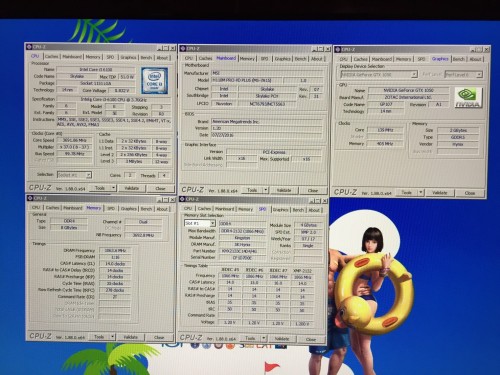The height and width of the screenshot is (375, 500).
Task: Open Tools dropdown arrow in CPU window
Action: [x=113, y=188]
